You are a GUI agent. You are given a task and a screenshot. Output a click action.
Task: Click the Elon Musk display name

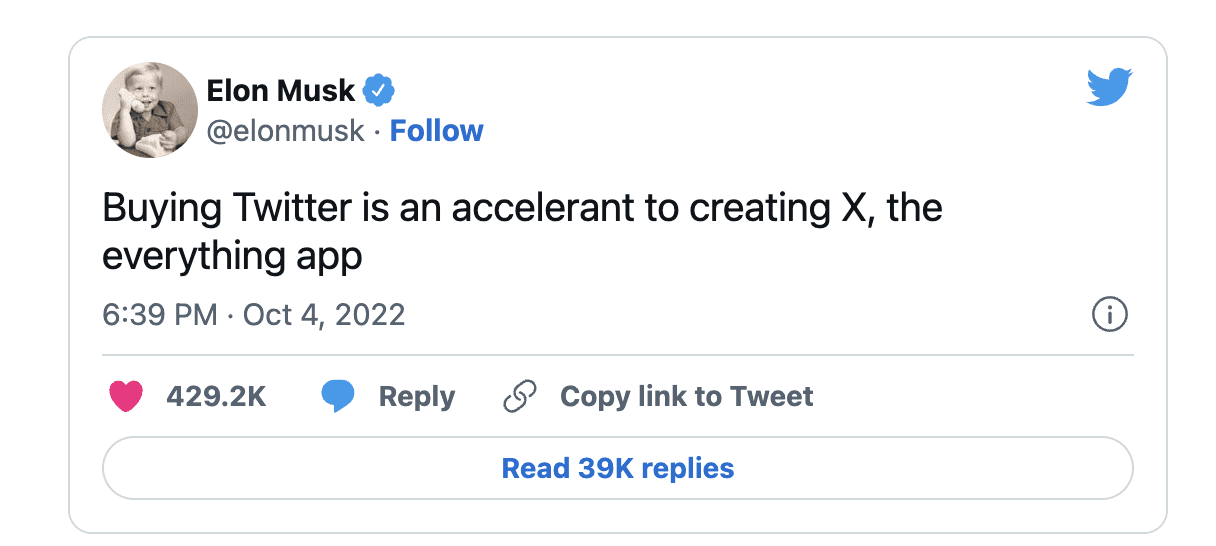280,91
